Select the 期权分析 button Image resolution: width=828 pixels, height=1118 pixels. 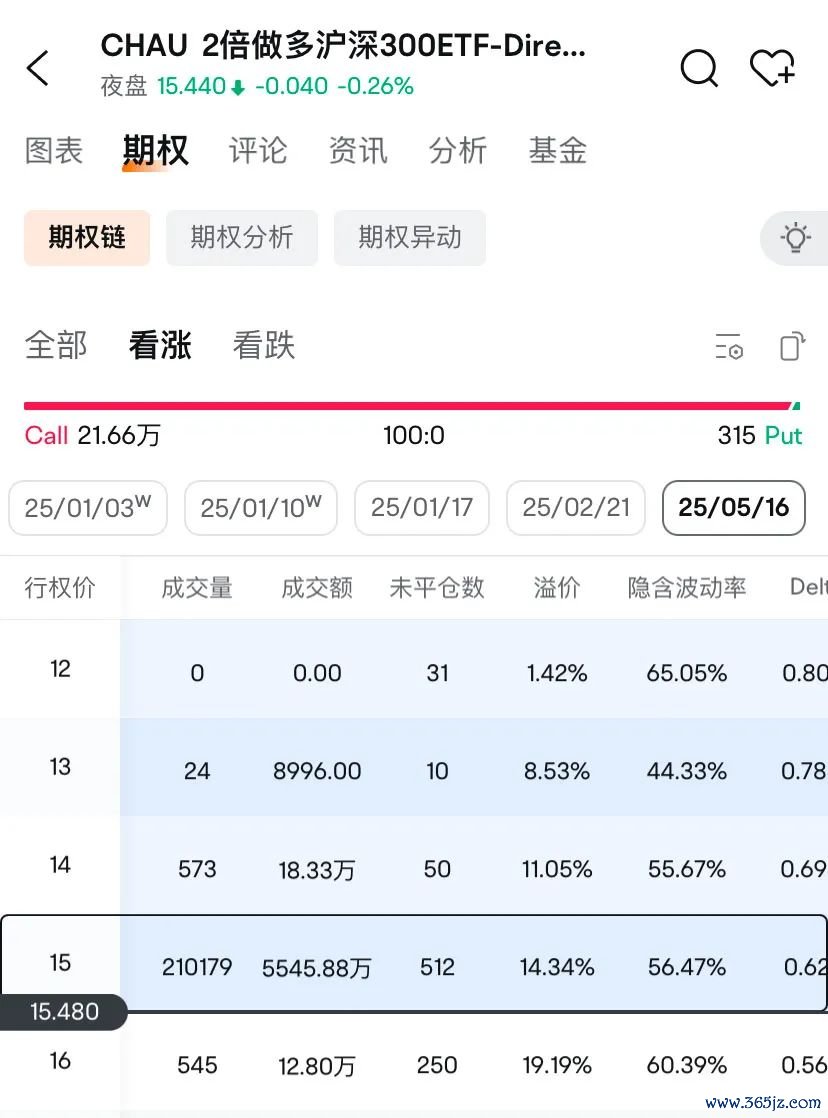(242, 238)
